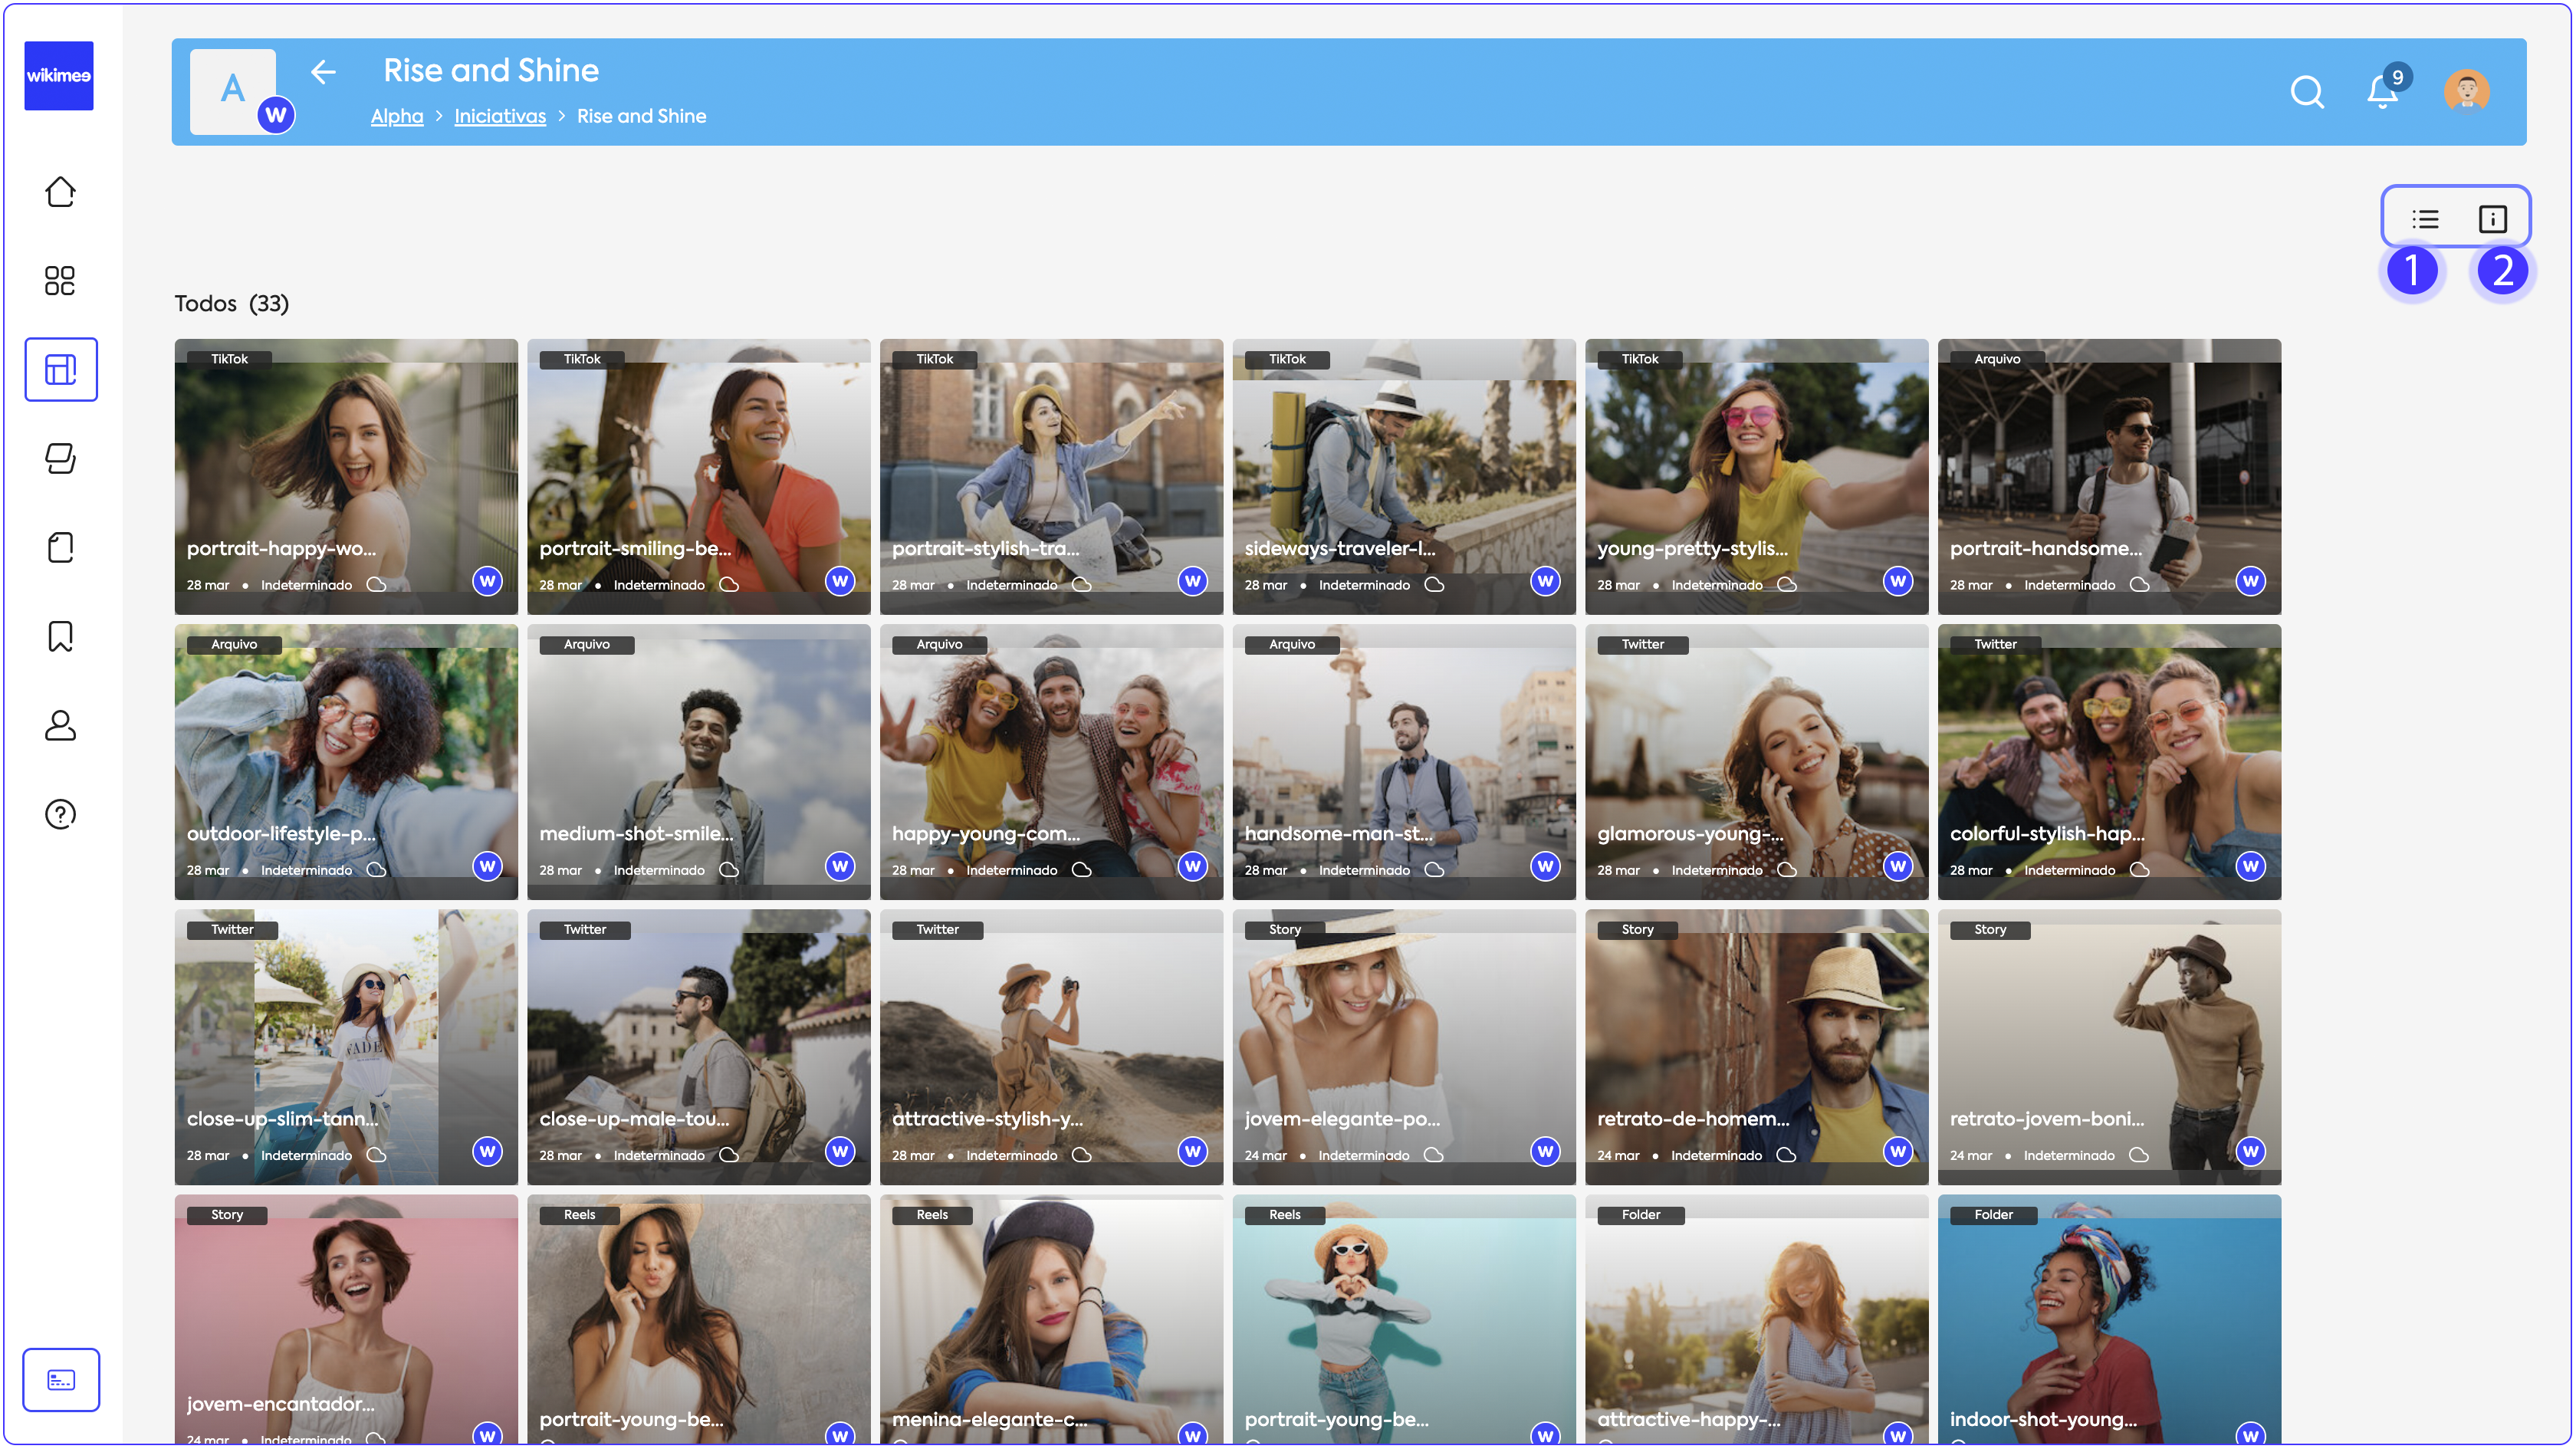Viewport: 2576px width, 1449px height.
Task: Go to Alpha breadcrumb link
Action: coord(397,116)
